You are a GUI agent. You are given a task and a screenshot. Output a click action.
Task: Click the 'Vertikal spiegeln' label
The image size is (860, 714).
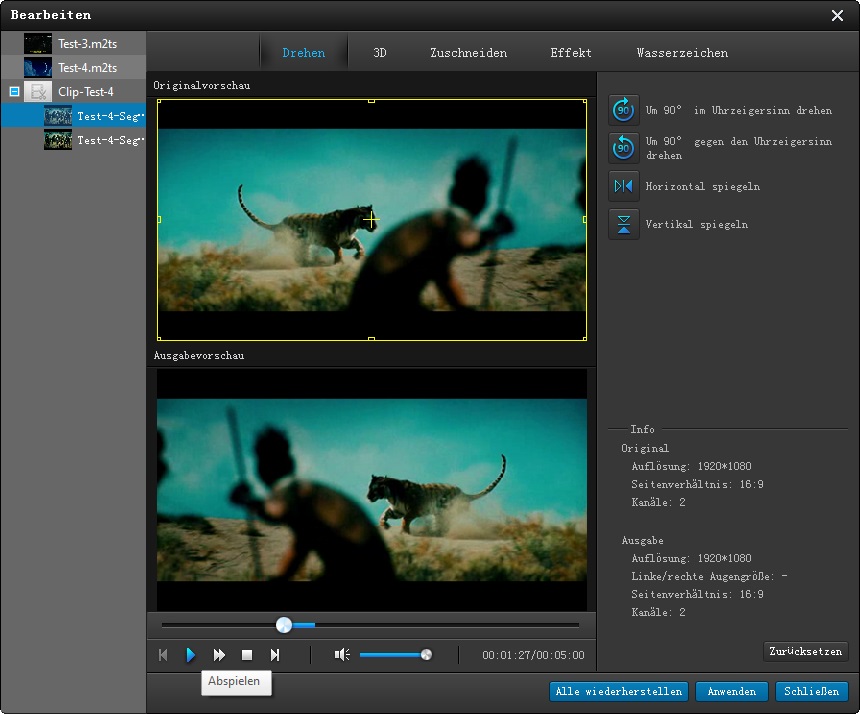[697, 224]
